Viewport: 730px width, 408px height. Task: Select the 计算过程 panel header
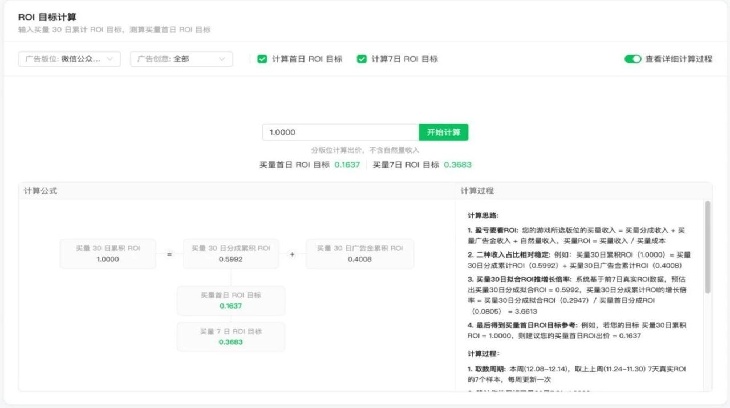point(478,190)
